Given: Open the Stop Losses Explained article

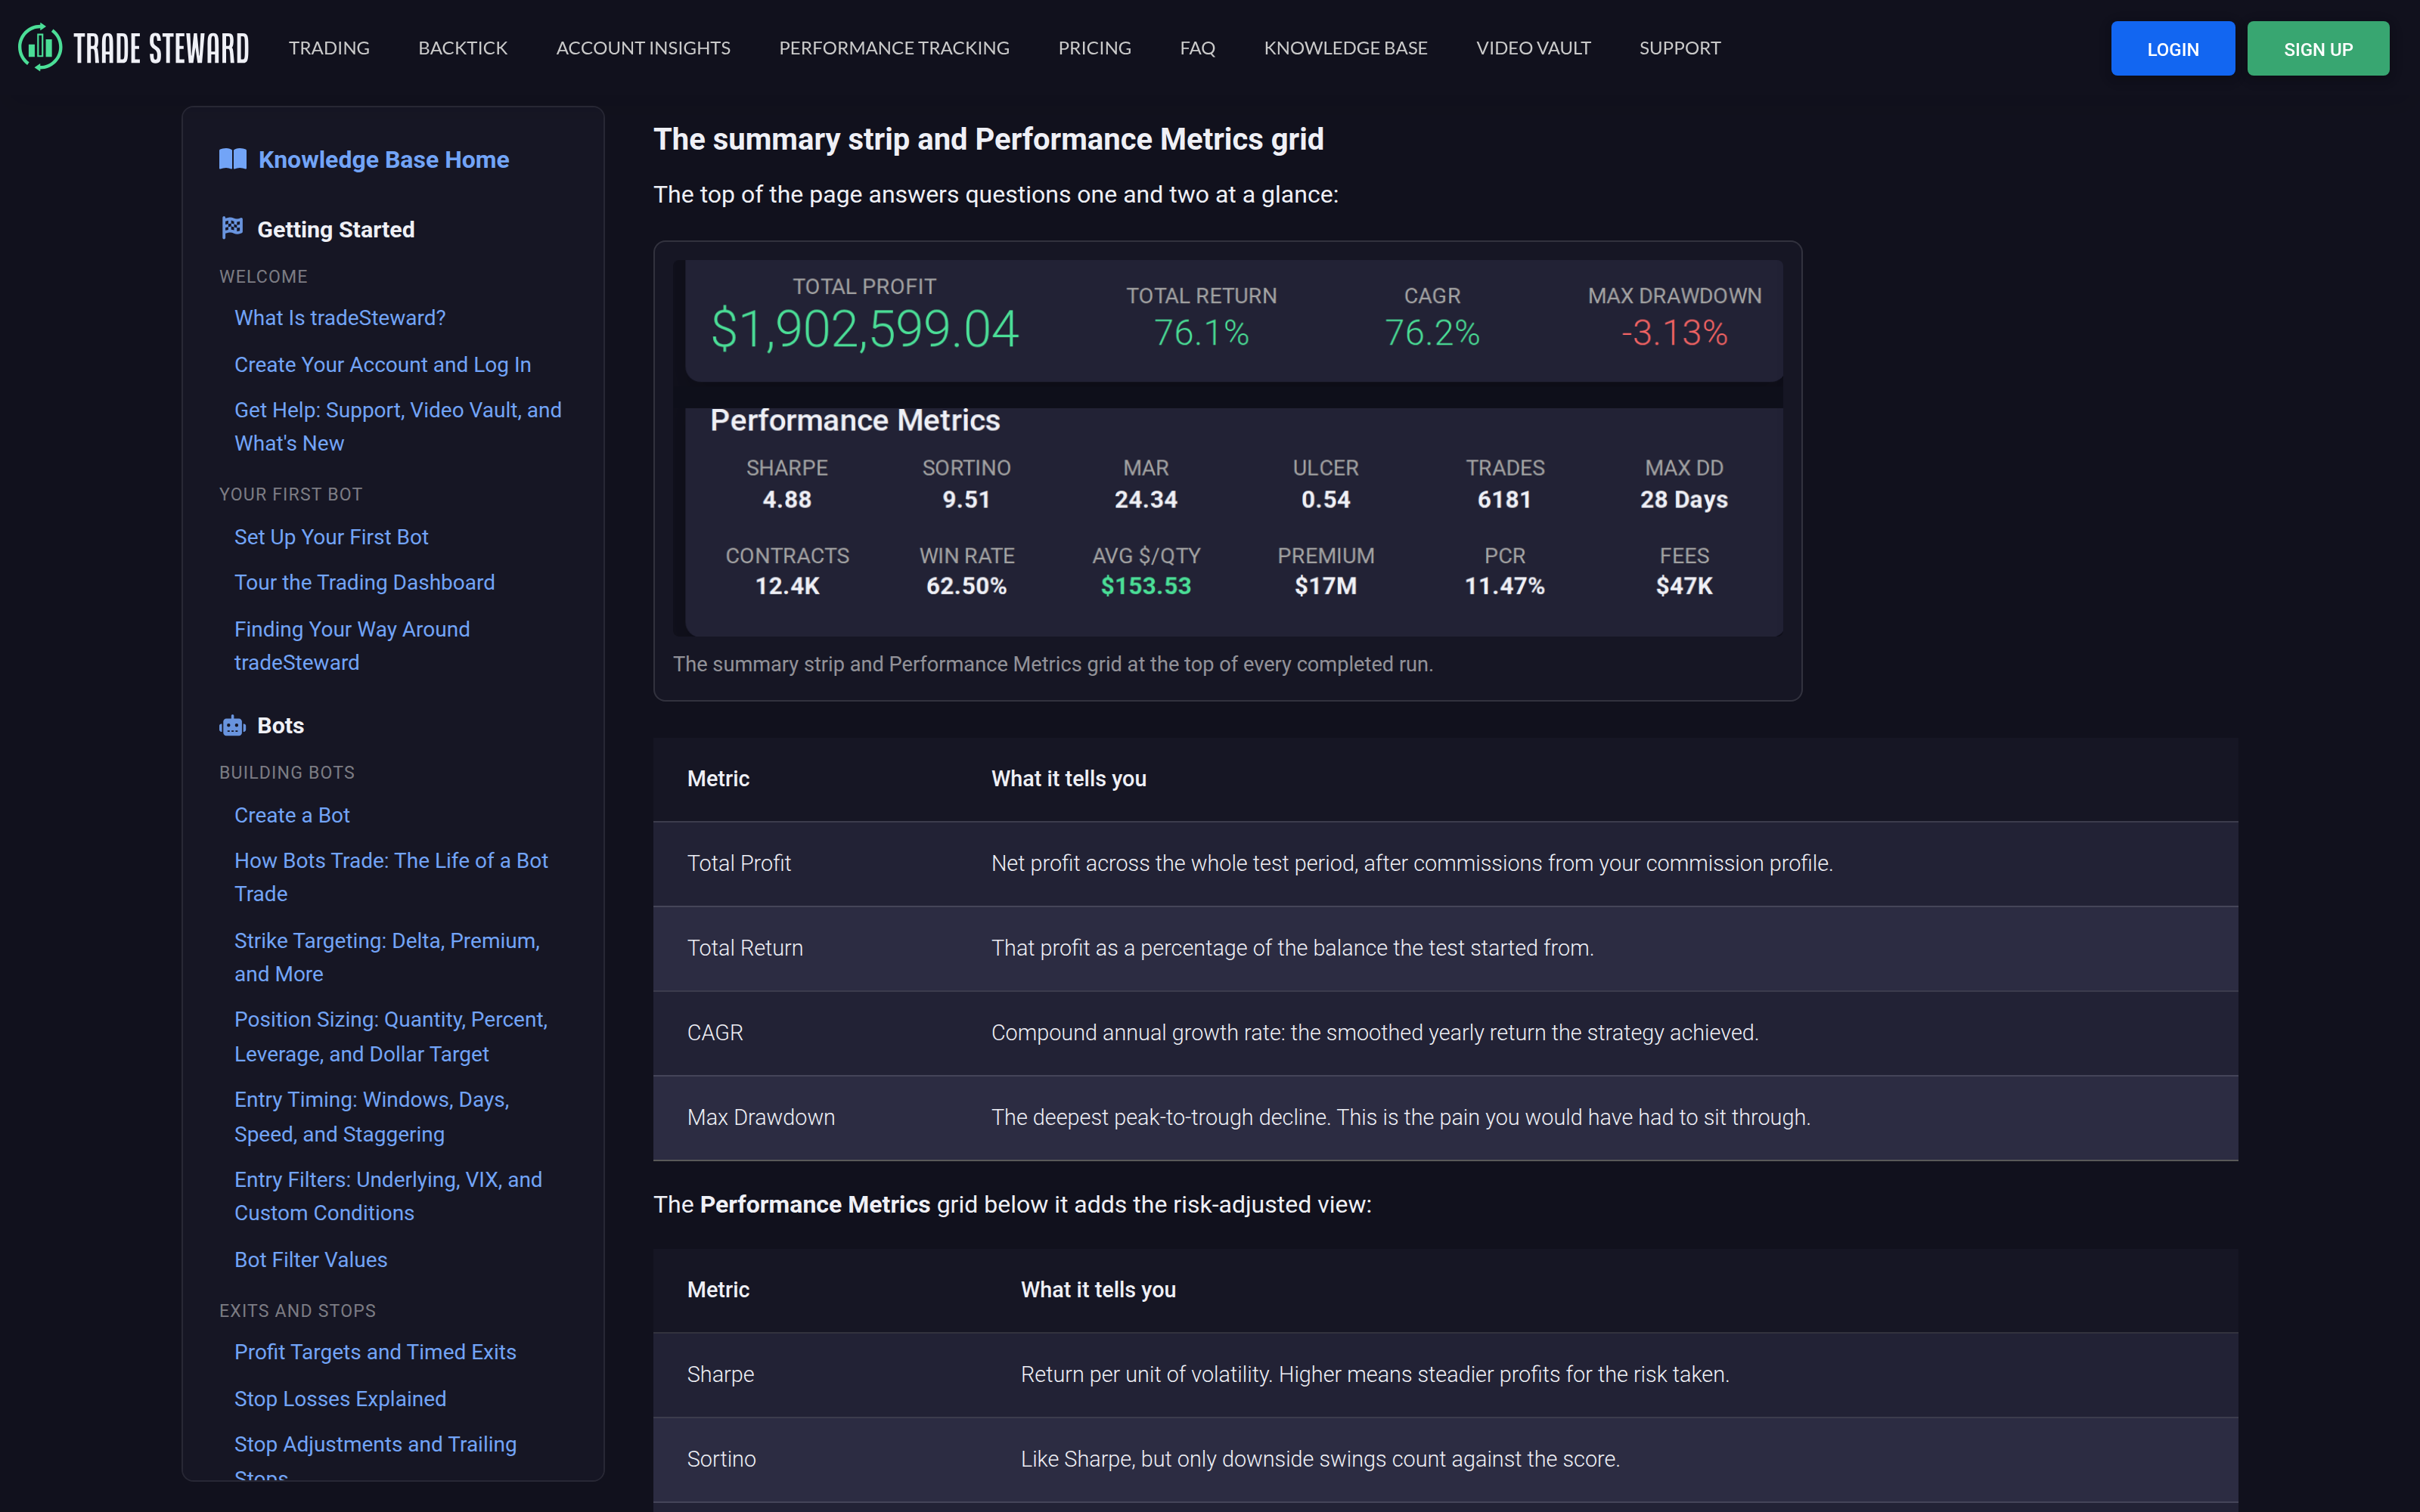Looking at the screenshot, I should click(340, 1399).
